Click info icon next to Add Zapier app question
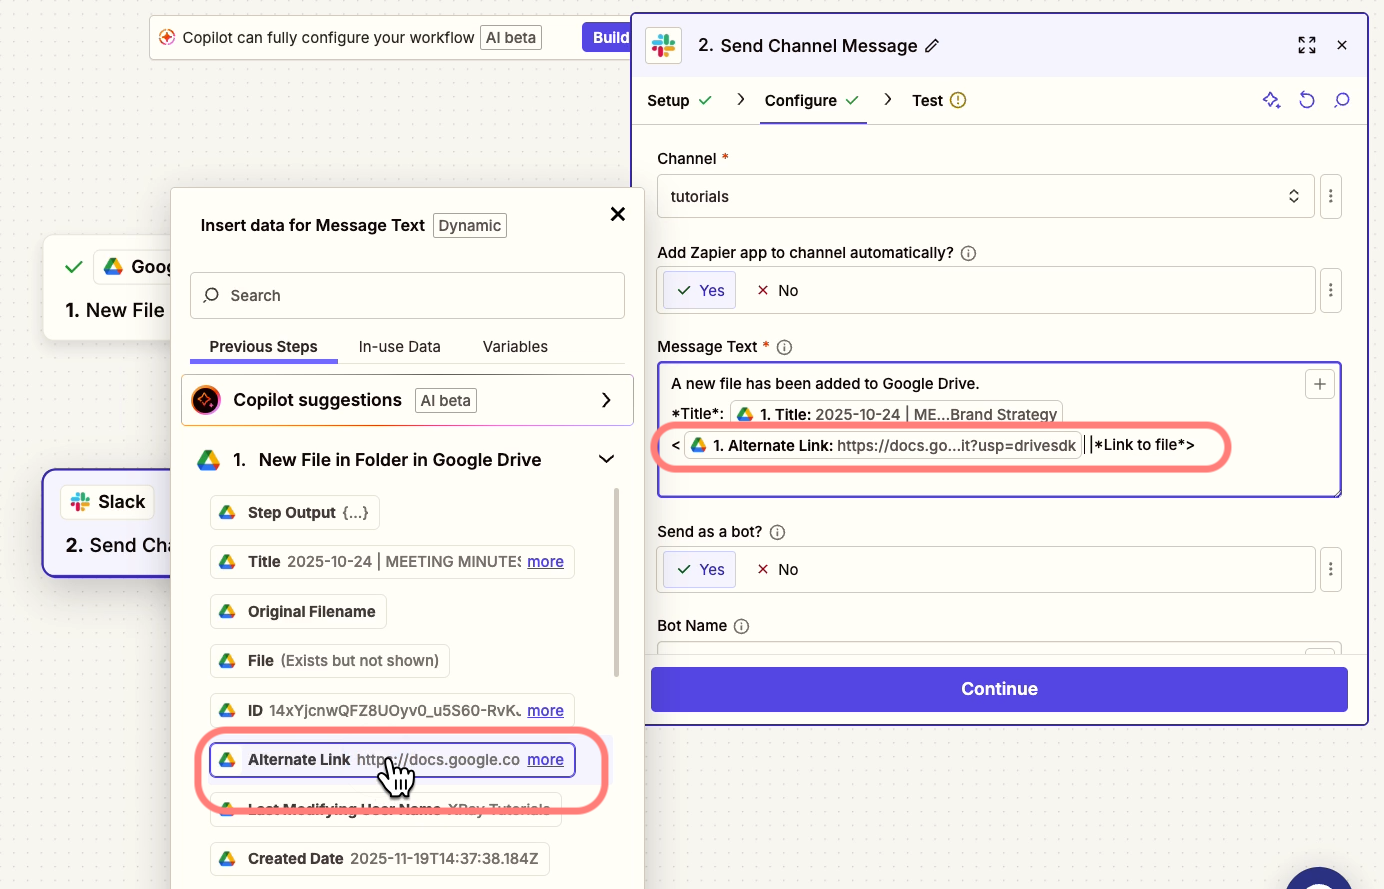This screenshot has height=889, width=1384. click(968, 253)
